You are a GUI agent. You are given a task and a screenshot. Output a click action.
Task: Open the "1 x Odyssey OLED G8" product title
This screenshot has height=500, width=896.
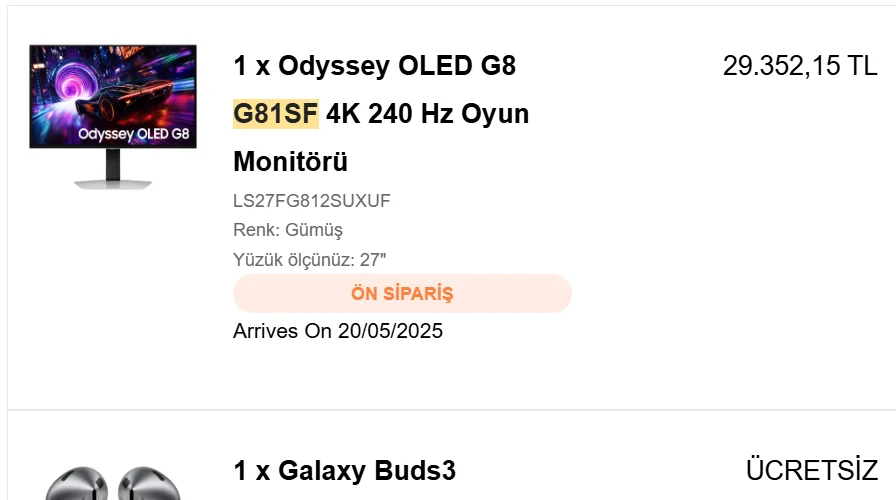pyautogui.click(x=374, y=67)
